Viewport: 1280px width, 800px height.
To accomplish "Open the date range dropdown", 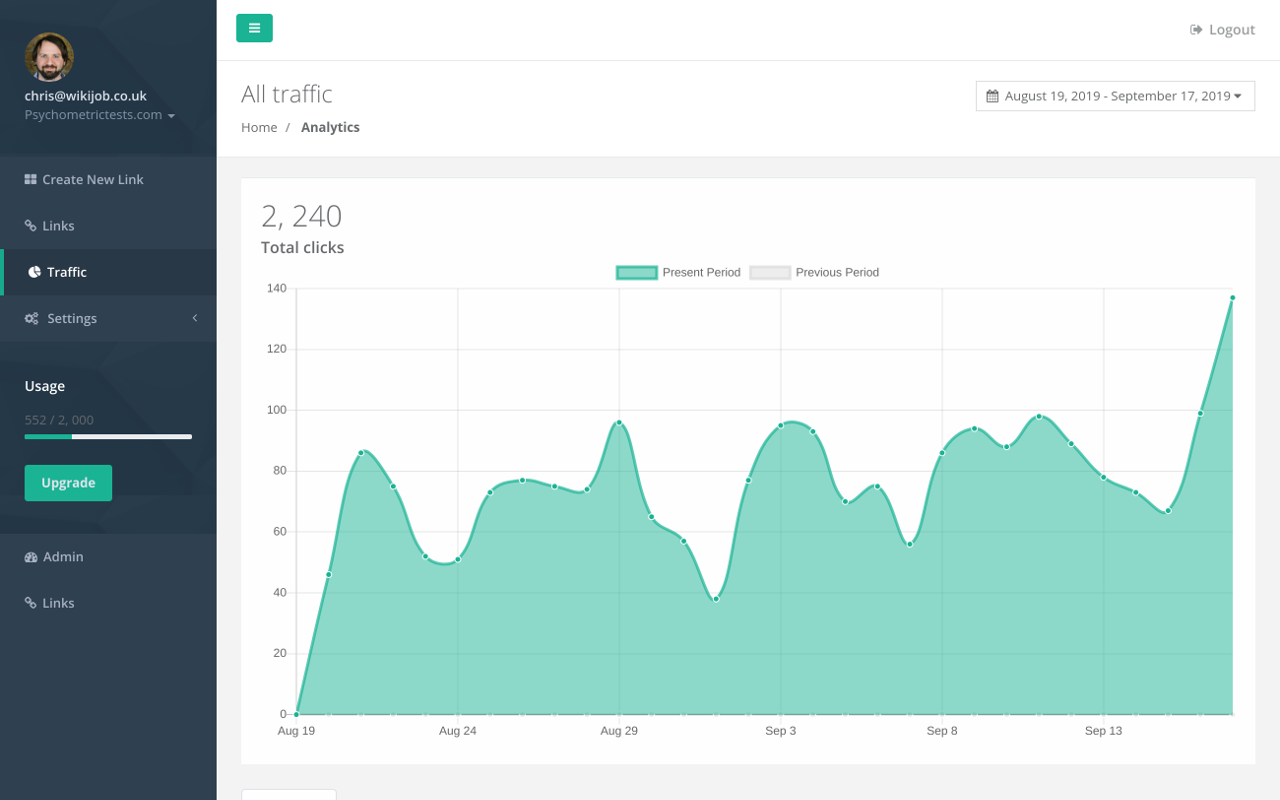I will pyautogui.click(x=1115, y=96).
